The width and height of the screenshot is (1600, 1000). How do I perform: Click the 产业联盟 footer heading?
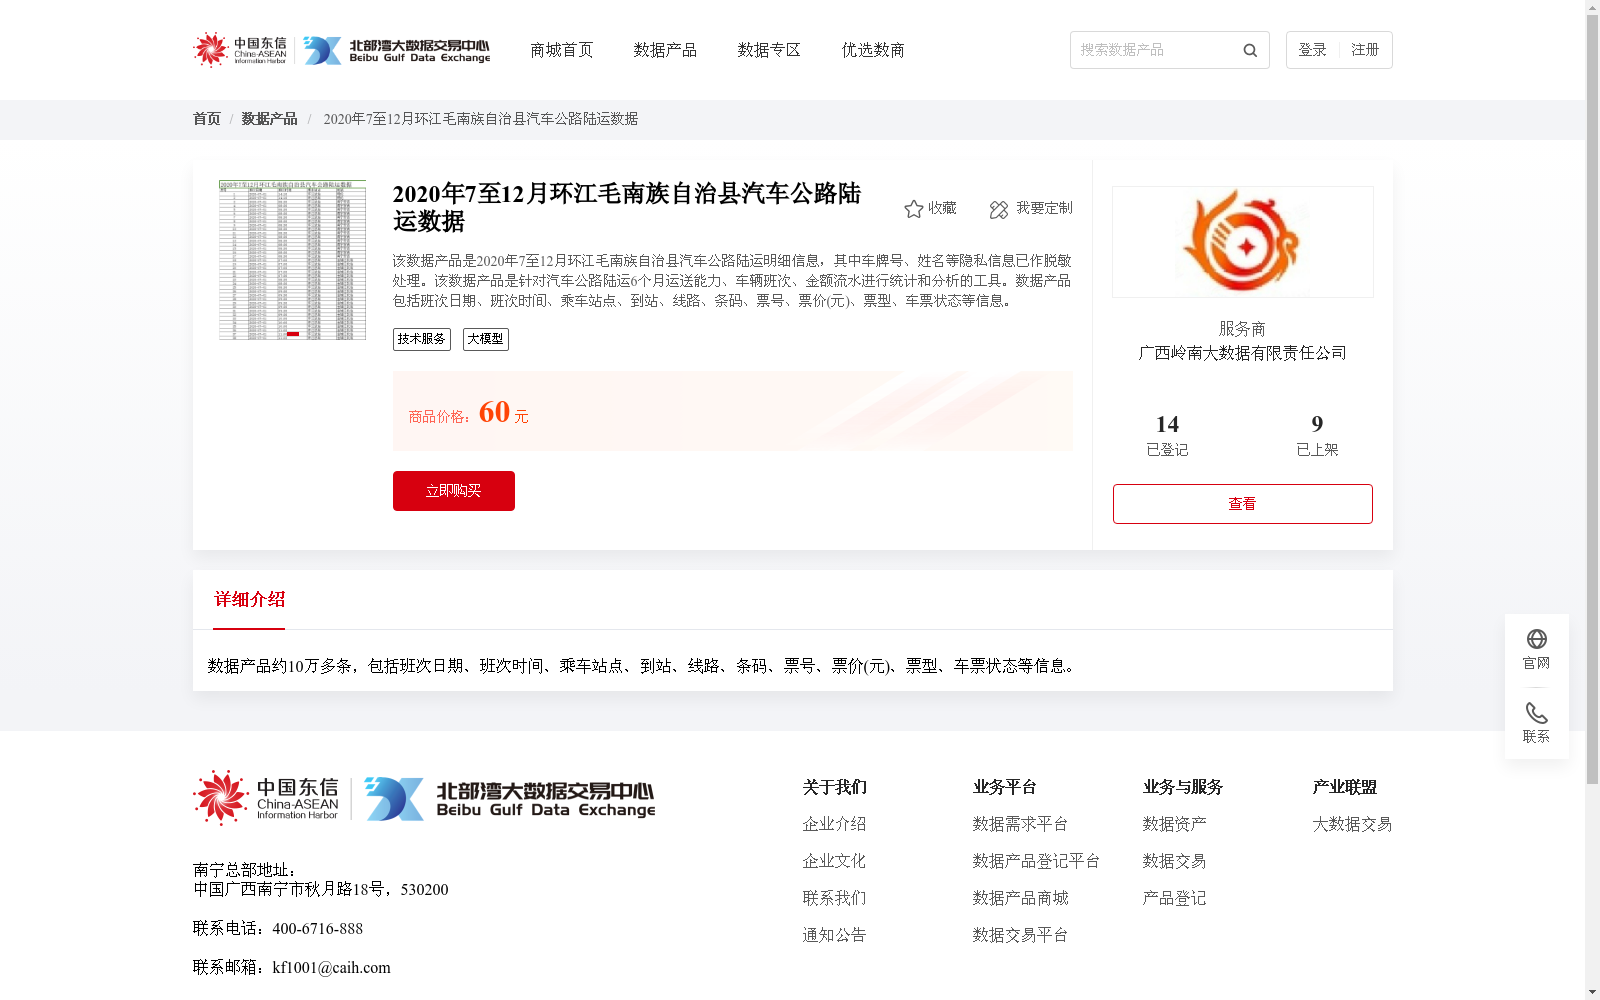[x=1344, y=787]
